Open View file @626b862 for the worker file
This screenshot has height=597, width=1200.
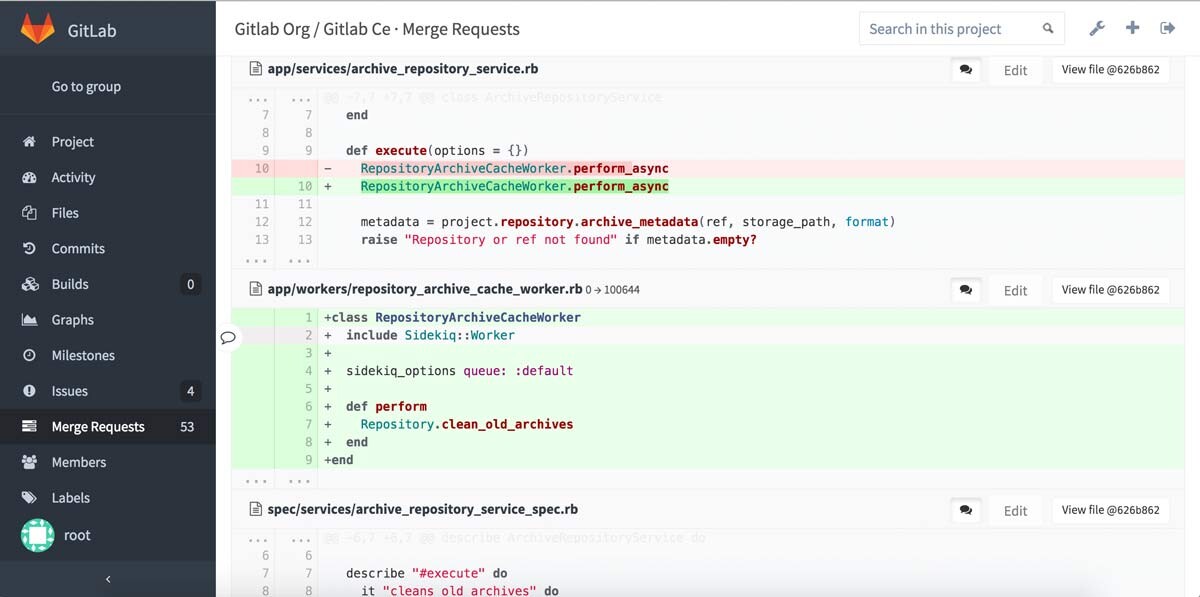[1110, 289]
